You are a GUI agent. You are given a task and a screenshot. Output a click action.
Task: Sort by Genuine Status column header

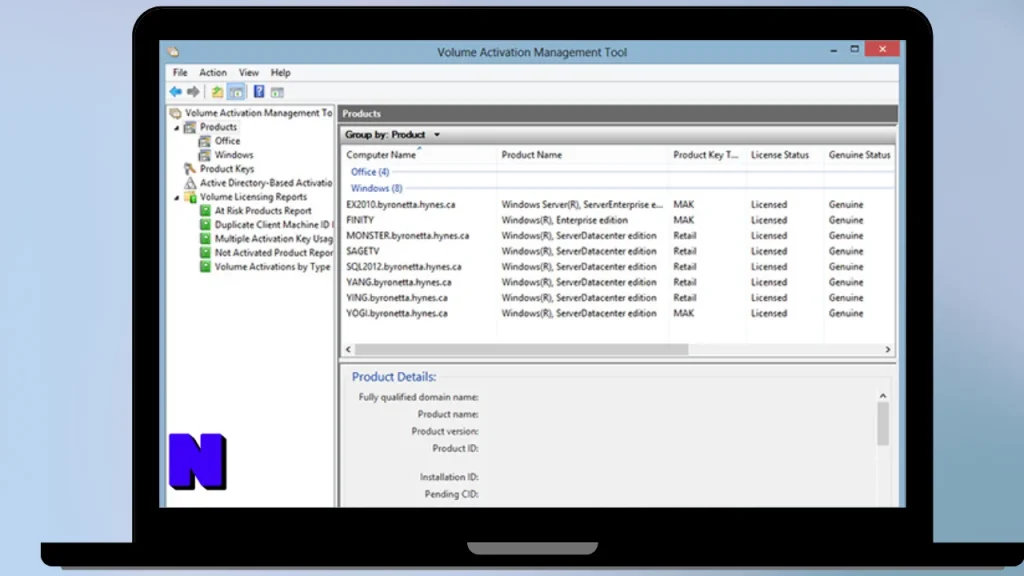tap(859, 155)
